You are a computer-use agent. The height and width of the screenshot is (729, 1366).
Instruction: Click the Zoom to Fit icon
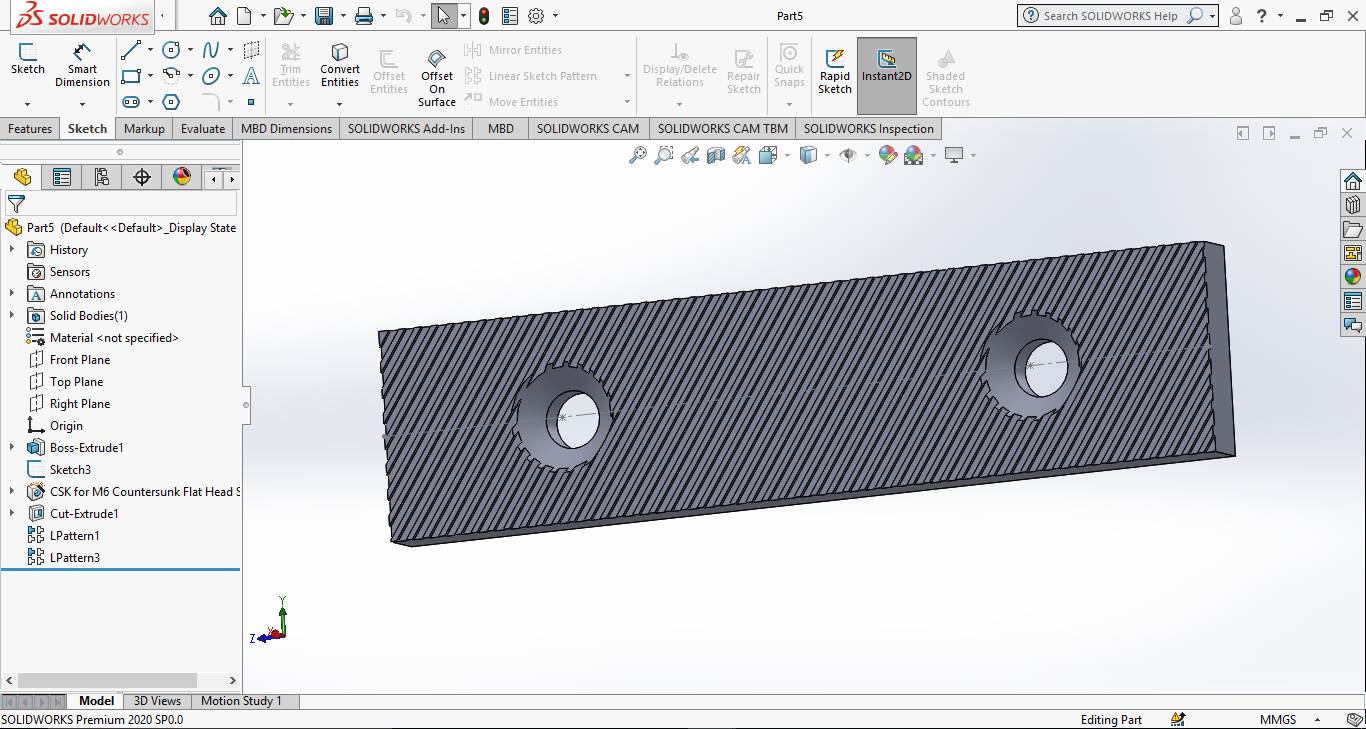click(637, 155)
